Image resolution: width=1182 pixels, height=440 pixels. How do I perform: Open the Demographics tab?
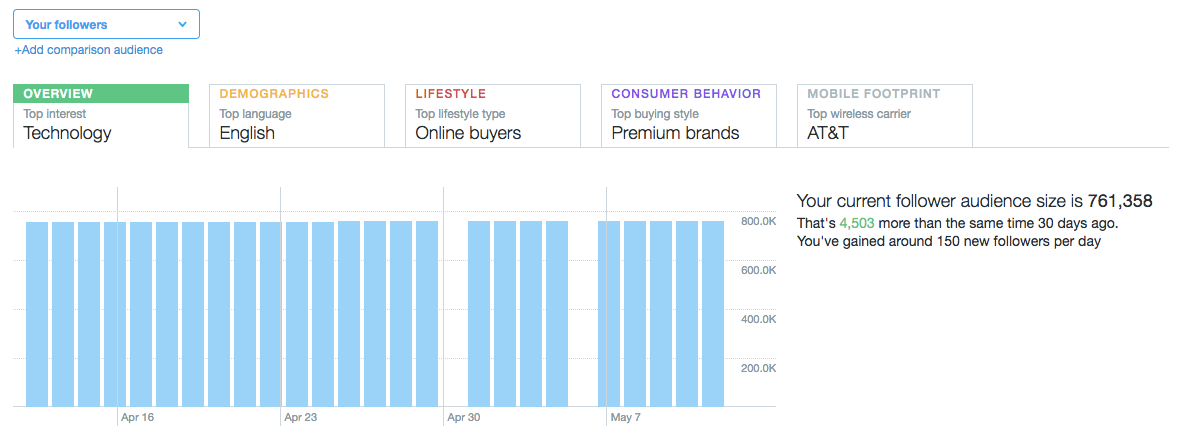point(297,115)
